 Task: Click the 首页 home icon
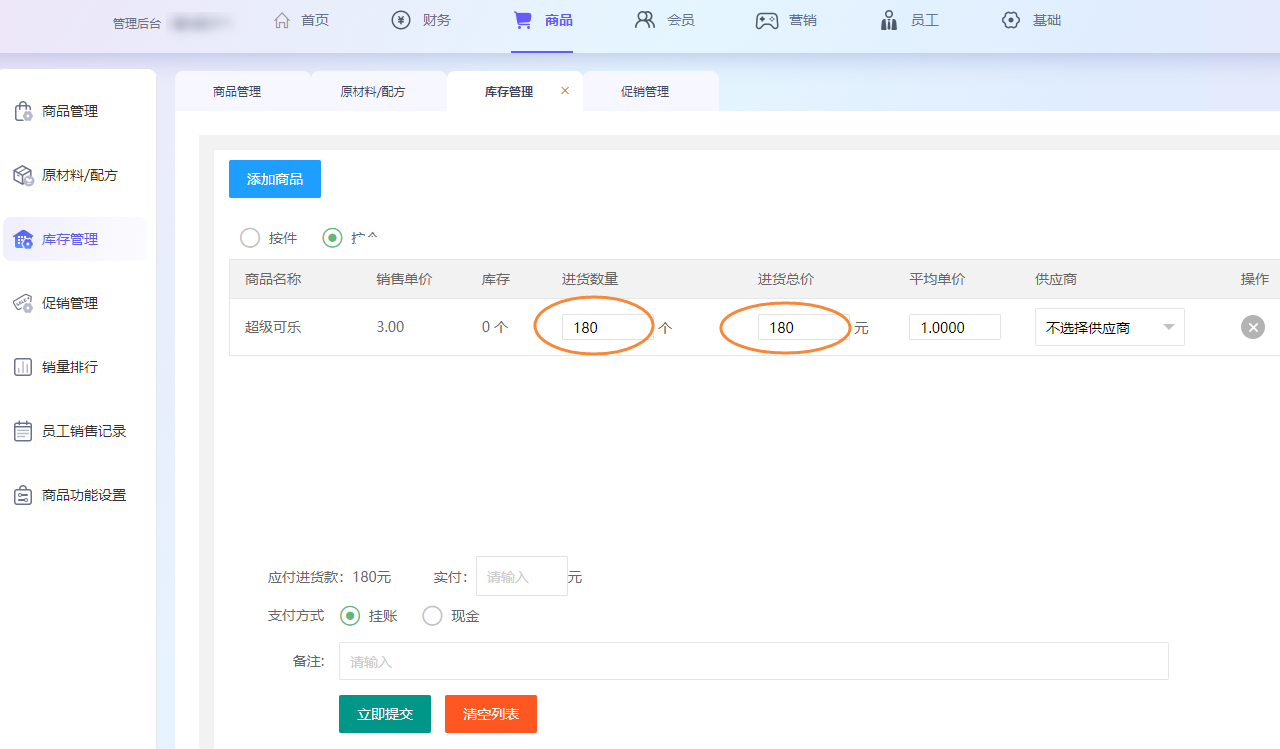[x=282, y=20]
